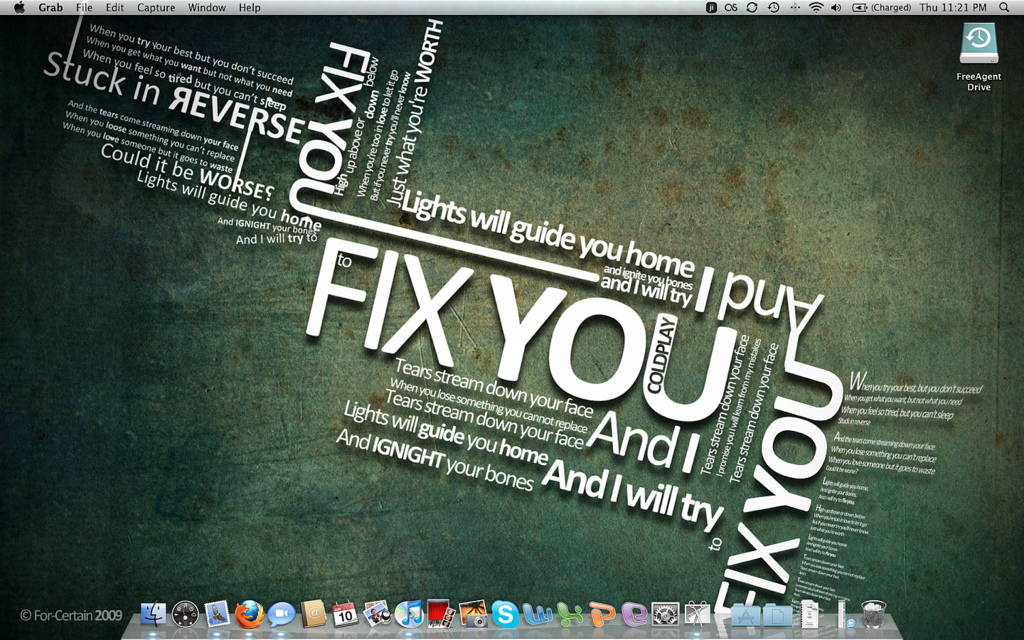Click the black ji menu bar icon
The image size is (1024, 640).
711,8
